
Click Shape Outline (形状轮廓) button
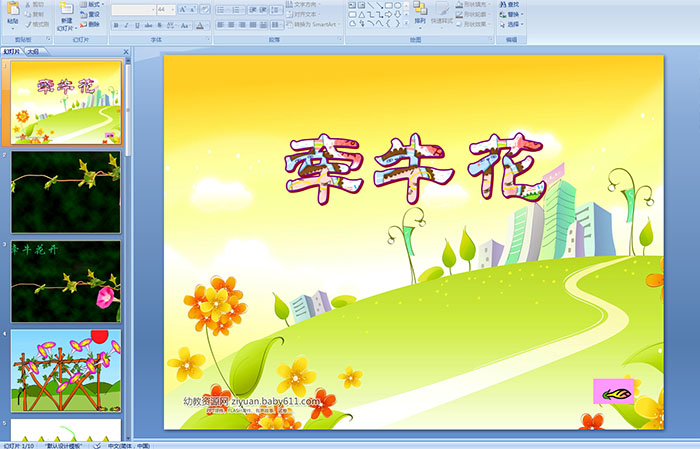pos(473,14)
